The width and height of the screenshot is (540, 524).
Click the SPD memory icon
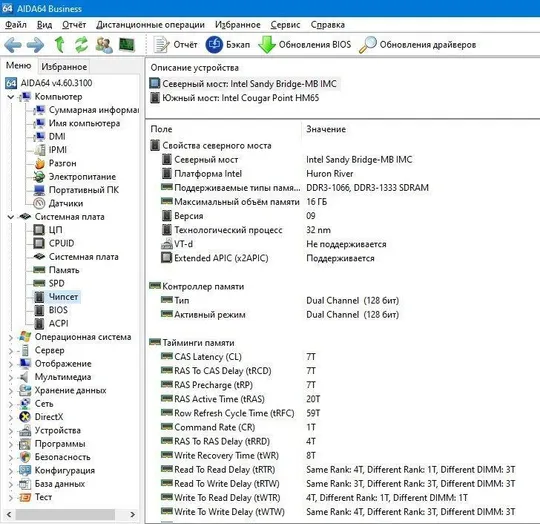pos(39,283)
